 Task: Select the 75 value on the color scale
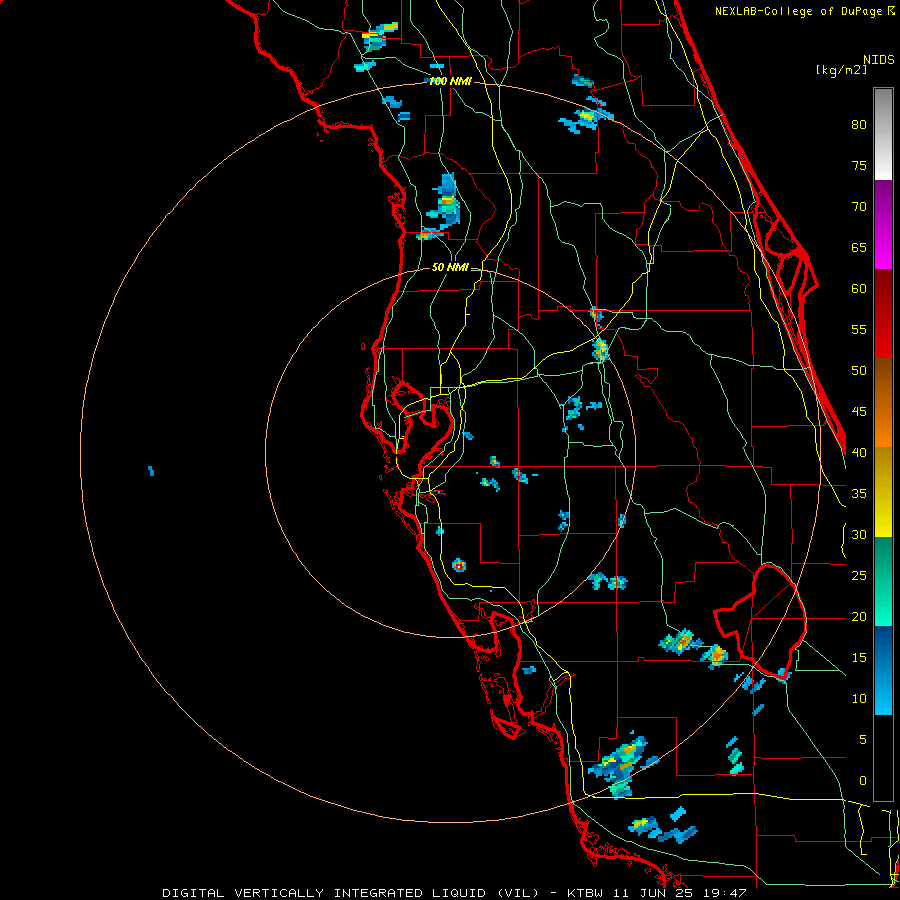859,165
